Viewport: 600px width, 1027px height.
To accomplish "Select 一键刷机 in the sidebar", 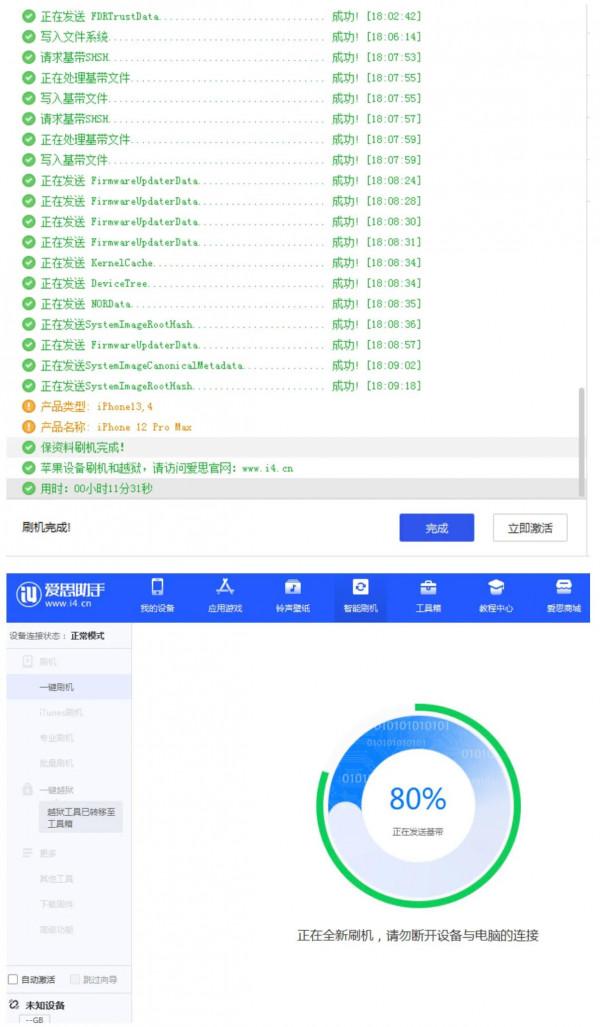I will click(x=69, y=687).
